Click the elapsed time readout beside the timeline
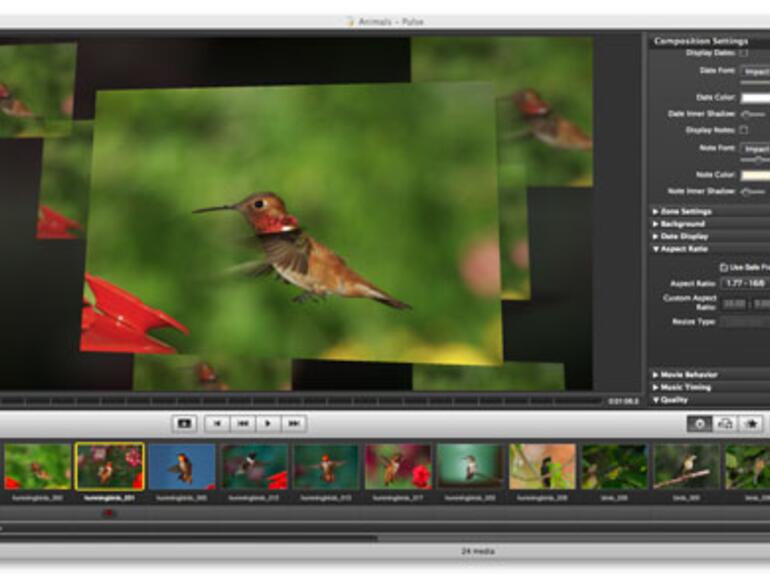This screenshot has width=770, height=578. click(x=624, y=402)
